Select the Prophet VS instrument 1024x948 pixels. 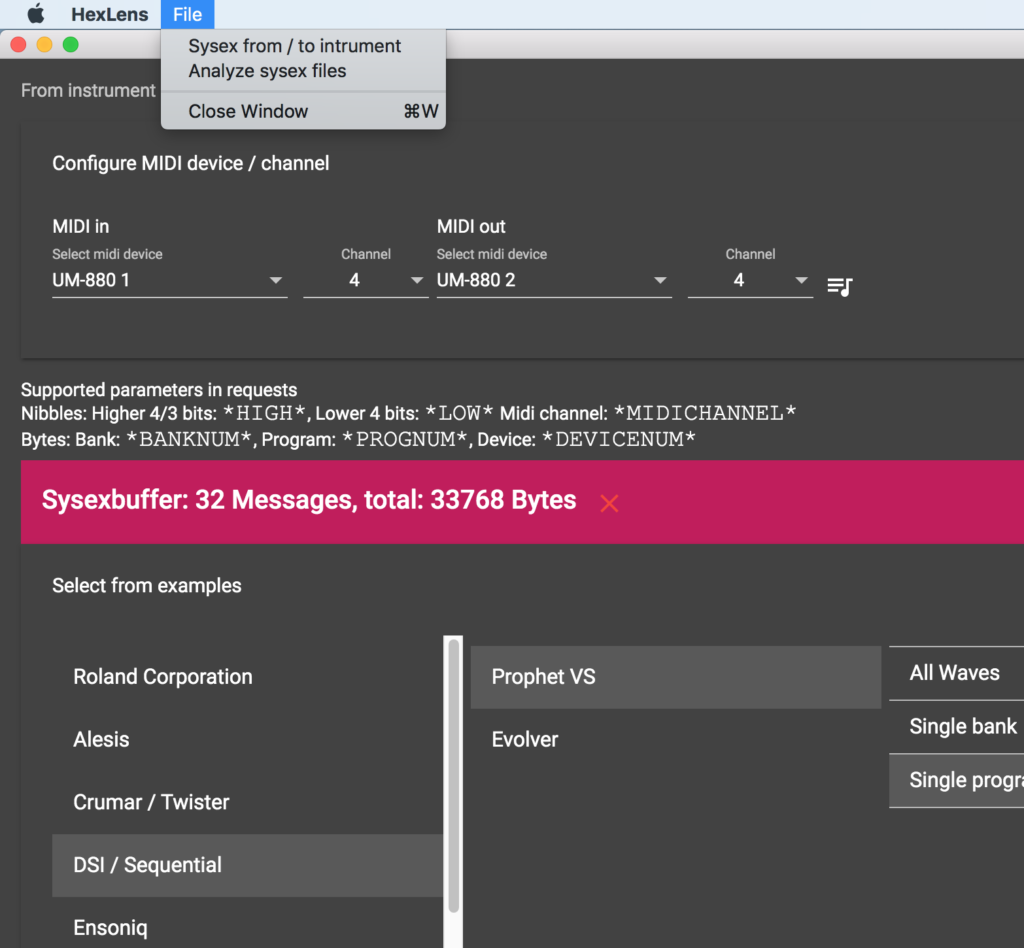pos(675,677)
